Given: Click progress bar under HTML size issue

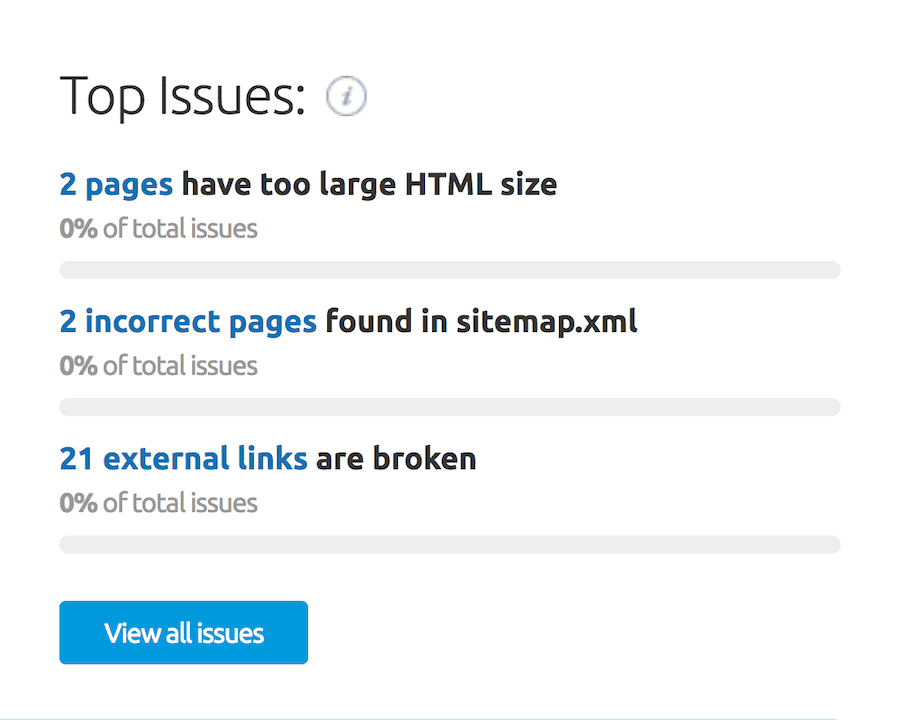Looking at the screenshot, I should click(x=450, y=270).
